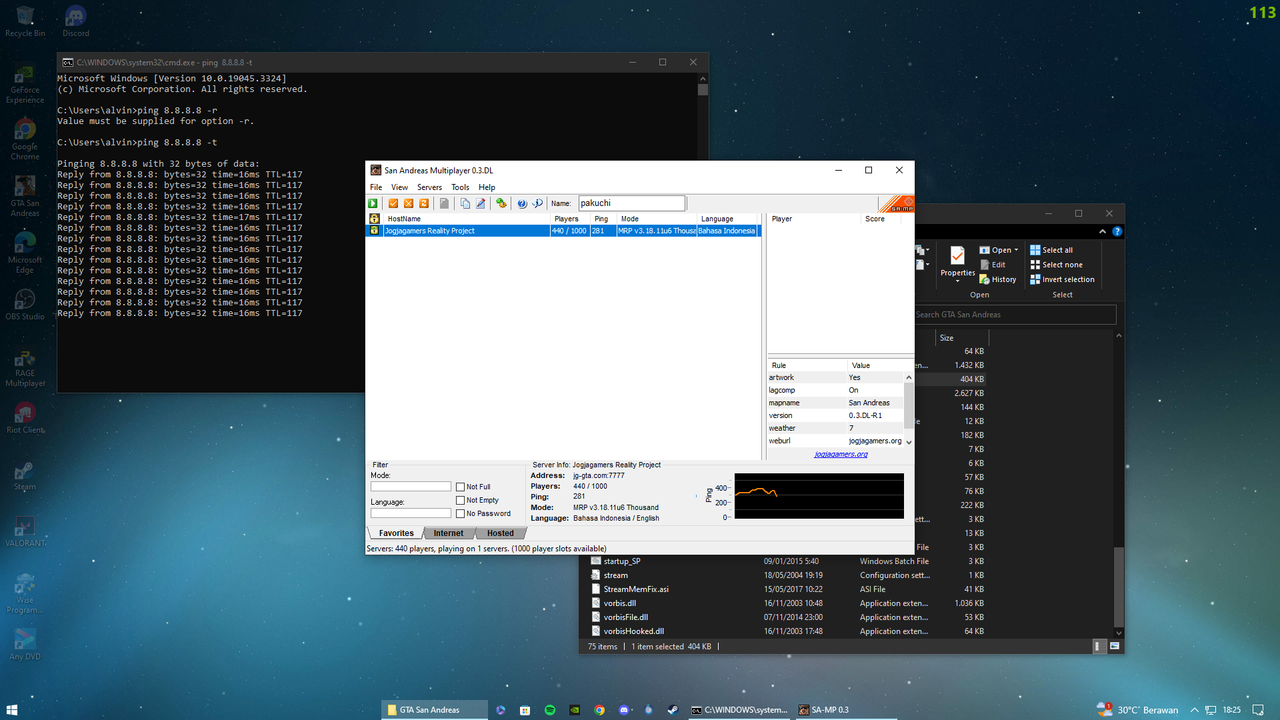Enable the No Password filter checkbox

[460, 513]
